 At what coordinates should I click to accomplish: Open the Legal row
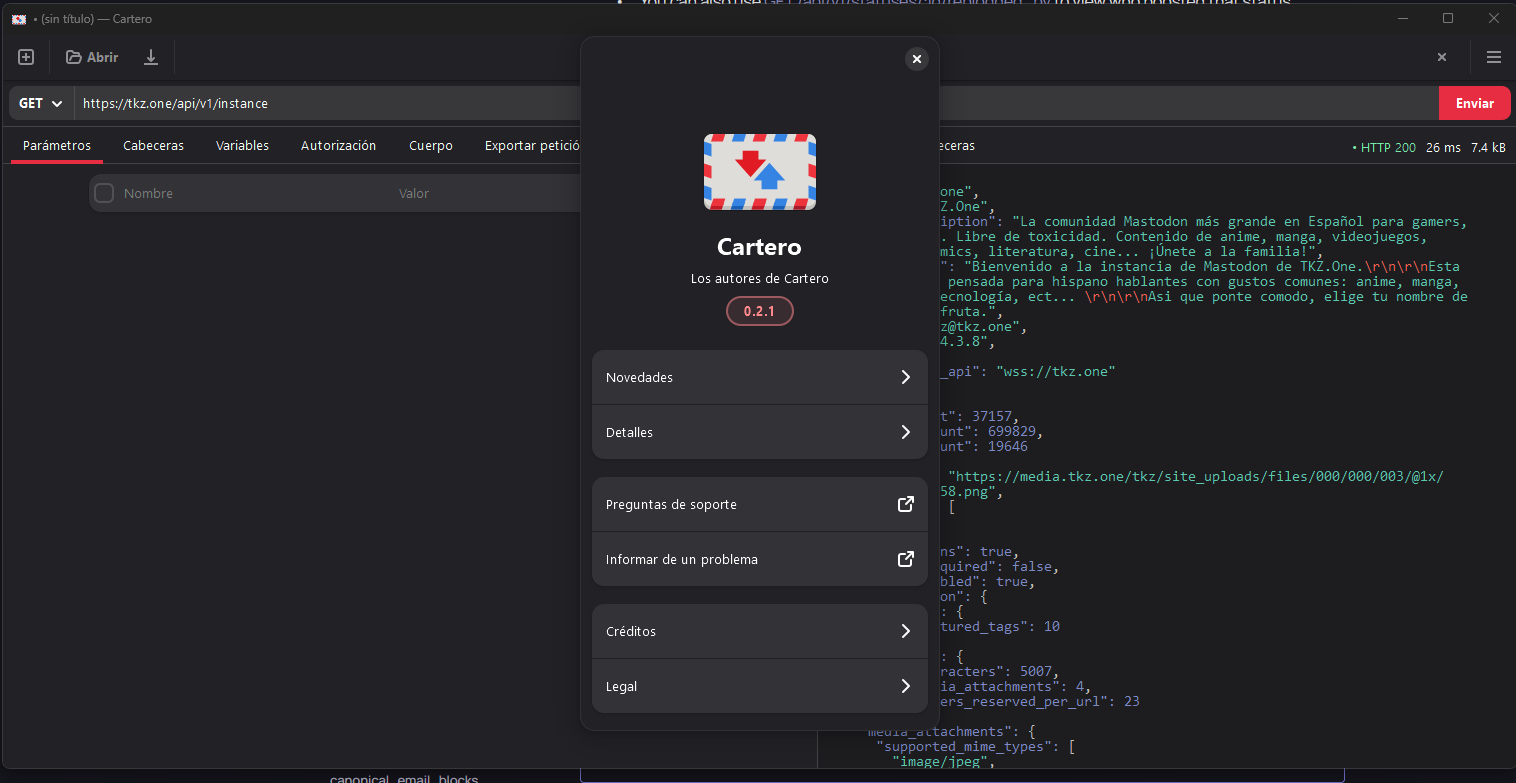(x=760, y=686)
